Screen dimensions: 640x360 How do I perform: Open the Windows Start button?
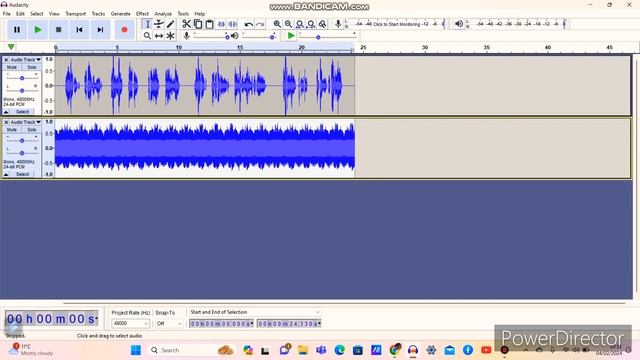(x=136, y=350)
